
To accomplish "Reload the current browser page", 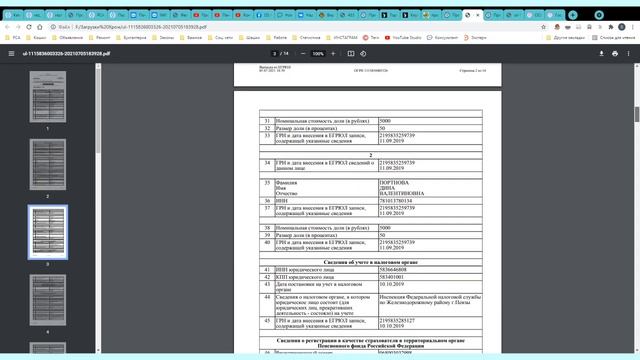I will pos(29,27).
